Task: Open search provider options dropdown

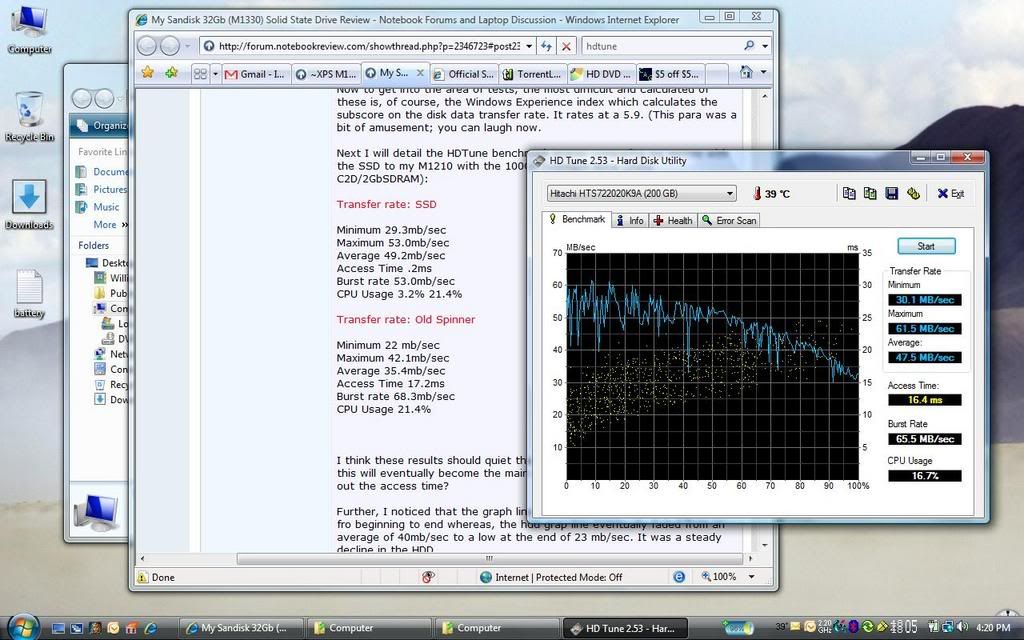Action: 765,46
